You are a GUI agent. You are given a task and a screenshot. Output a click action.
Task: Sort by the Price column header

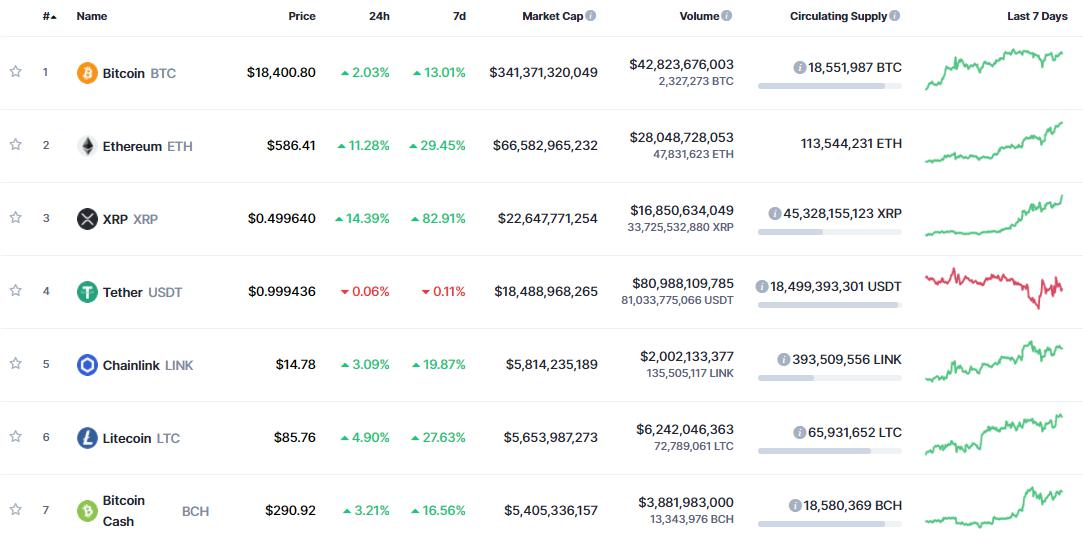pyautogui.click(x=302, y=16)
